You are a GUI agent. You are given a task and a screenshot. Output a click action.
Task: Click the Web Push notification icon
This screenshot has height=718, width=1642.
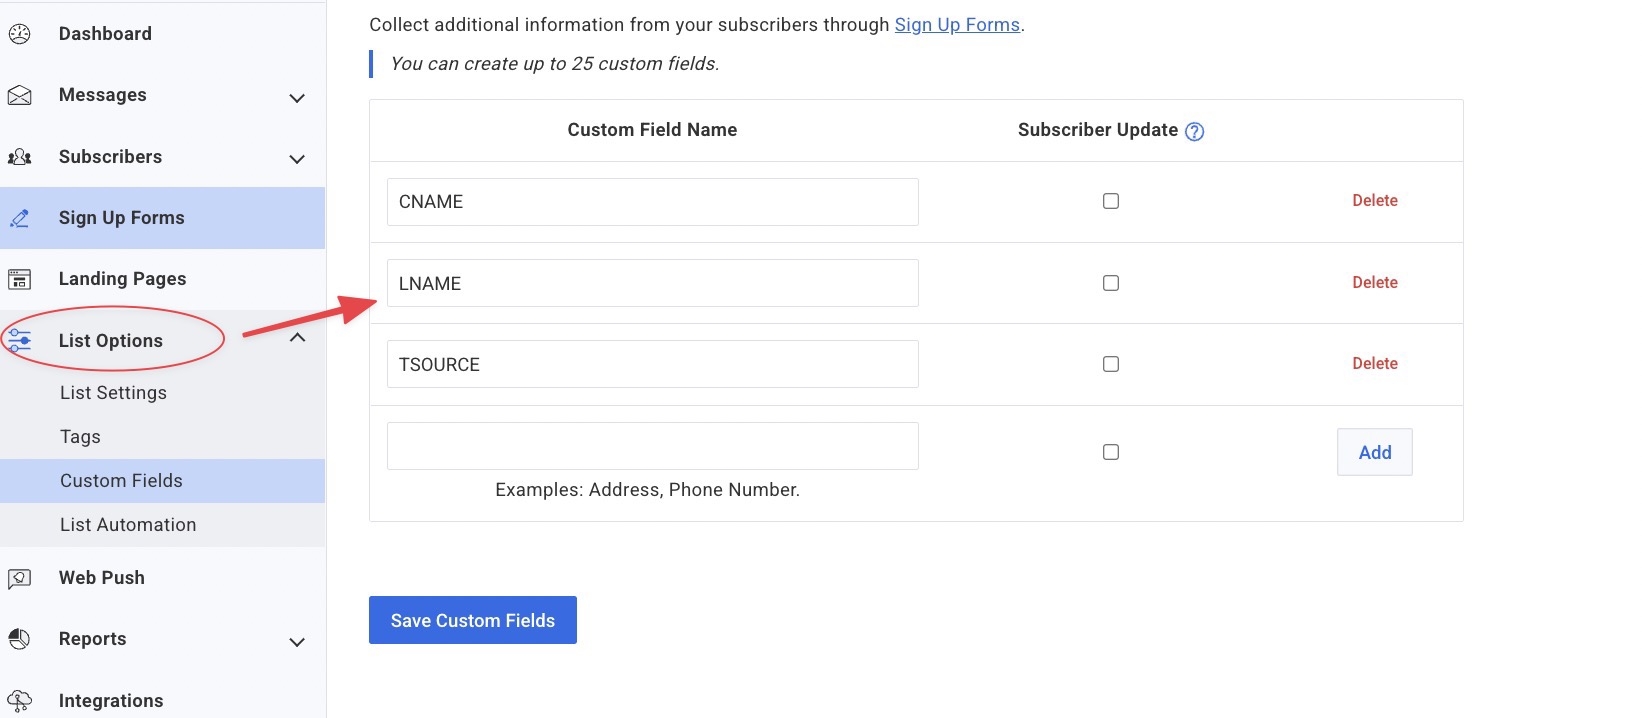point(19,578)
